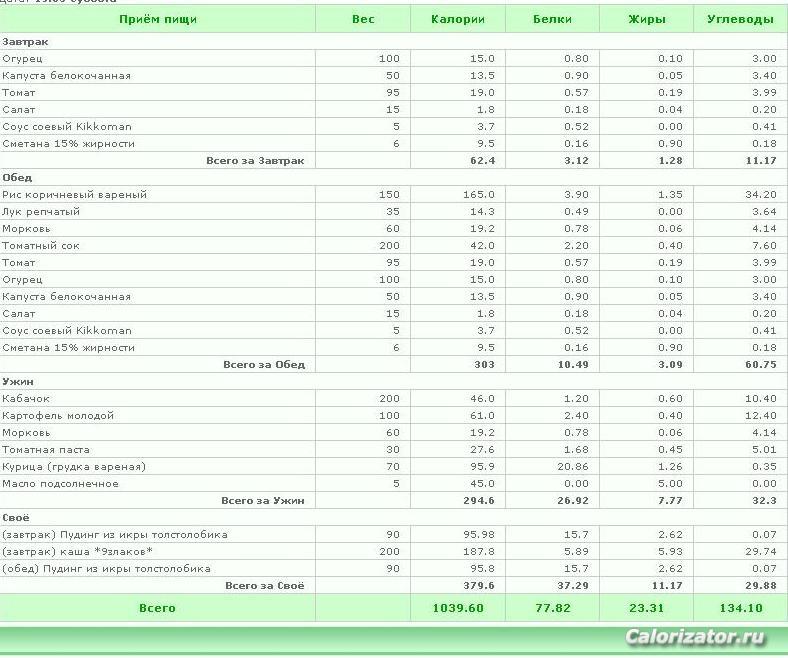Click dinner proteins subtotal 26.92

pyautogui.click(x=573, y=501)
